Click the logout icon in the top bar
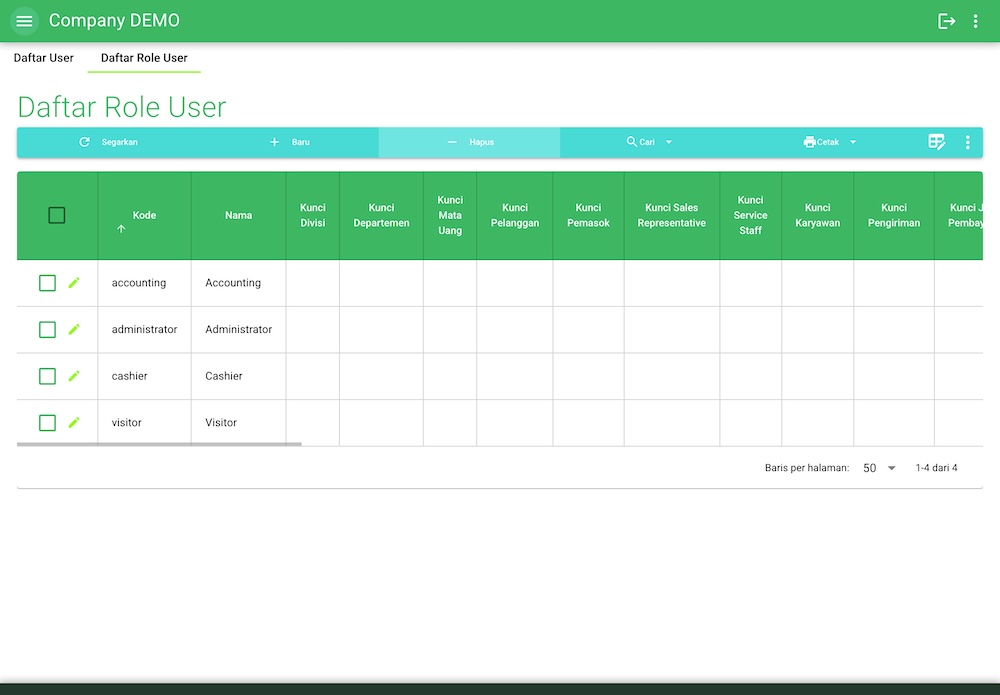 click(946, 20)
